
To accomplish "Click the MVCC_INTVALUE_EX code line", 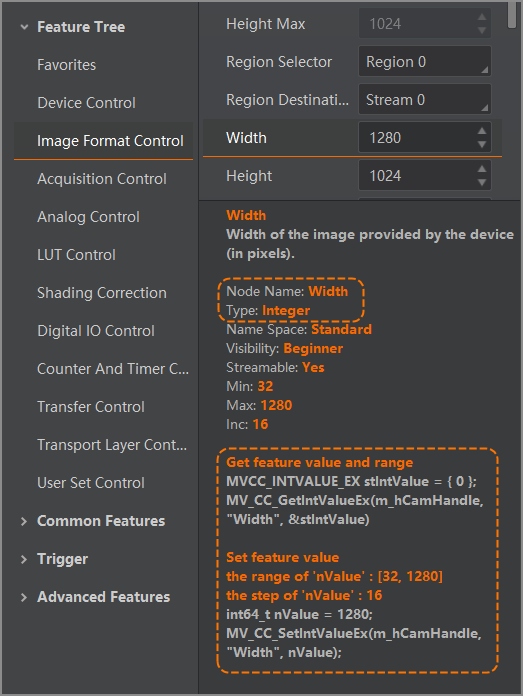I will (352, 482).
